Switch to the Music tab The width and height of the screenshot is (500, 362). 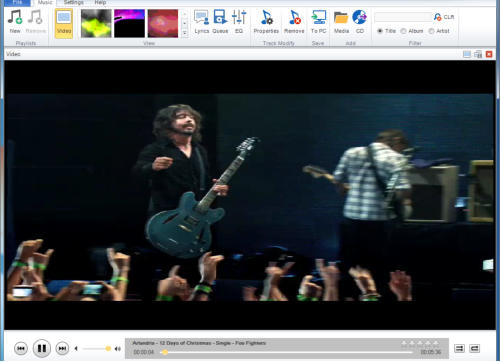point(45,3)
